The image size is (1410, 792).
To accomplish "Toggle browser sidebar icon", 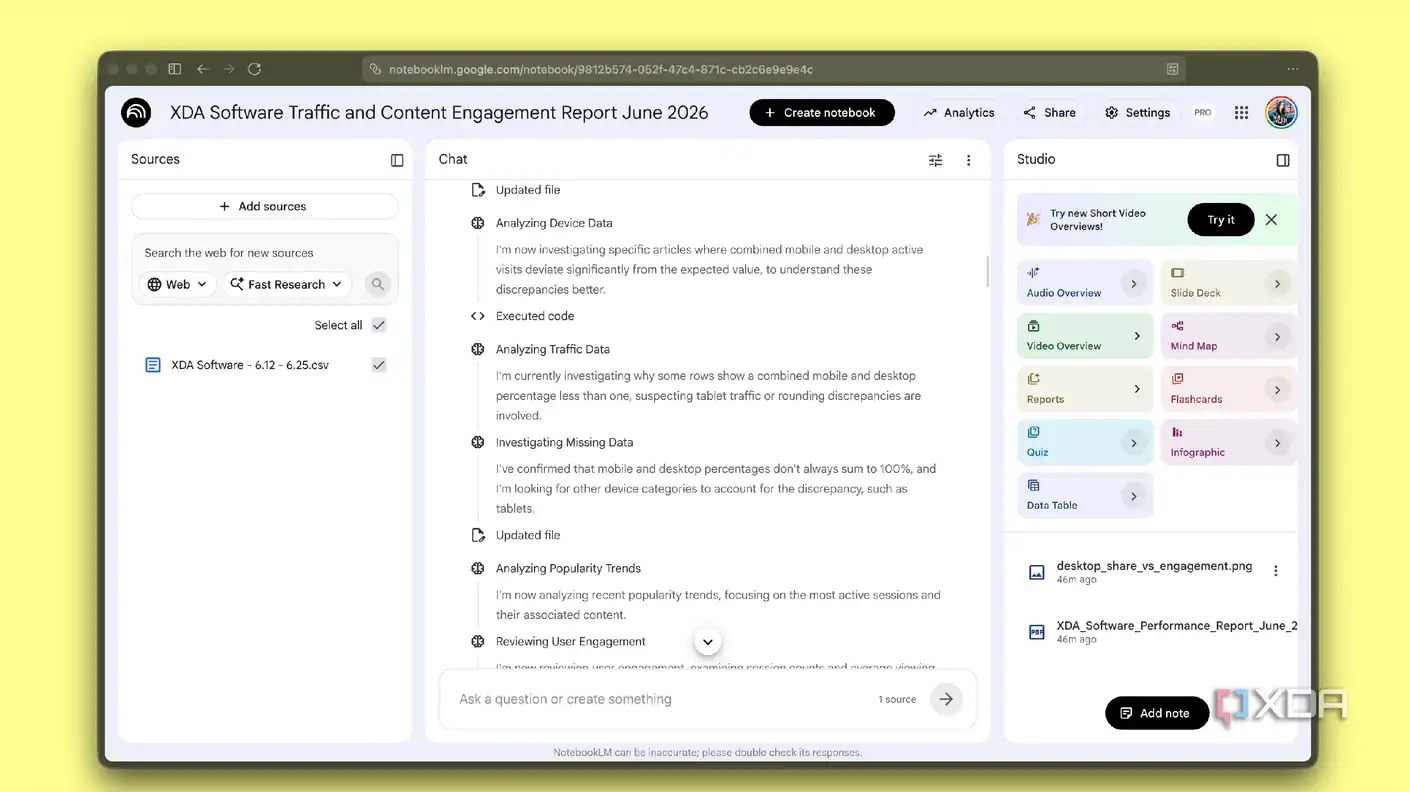I will tap(175, 69).
